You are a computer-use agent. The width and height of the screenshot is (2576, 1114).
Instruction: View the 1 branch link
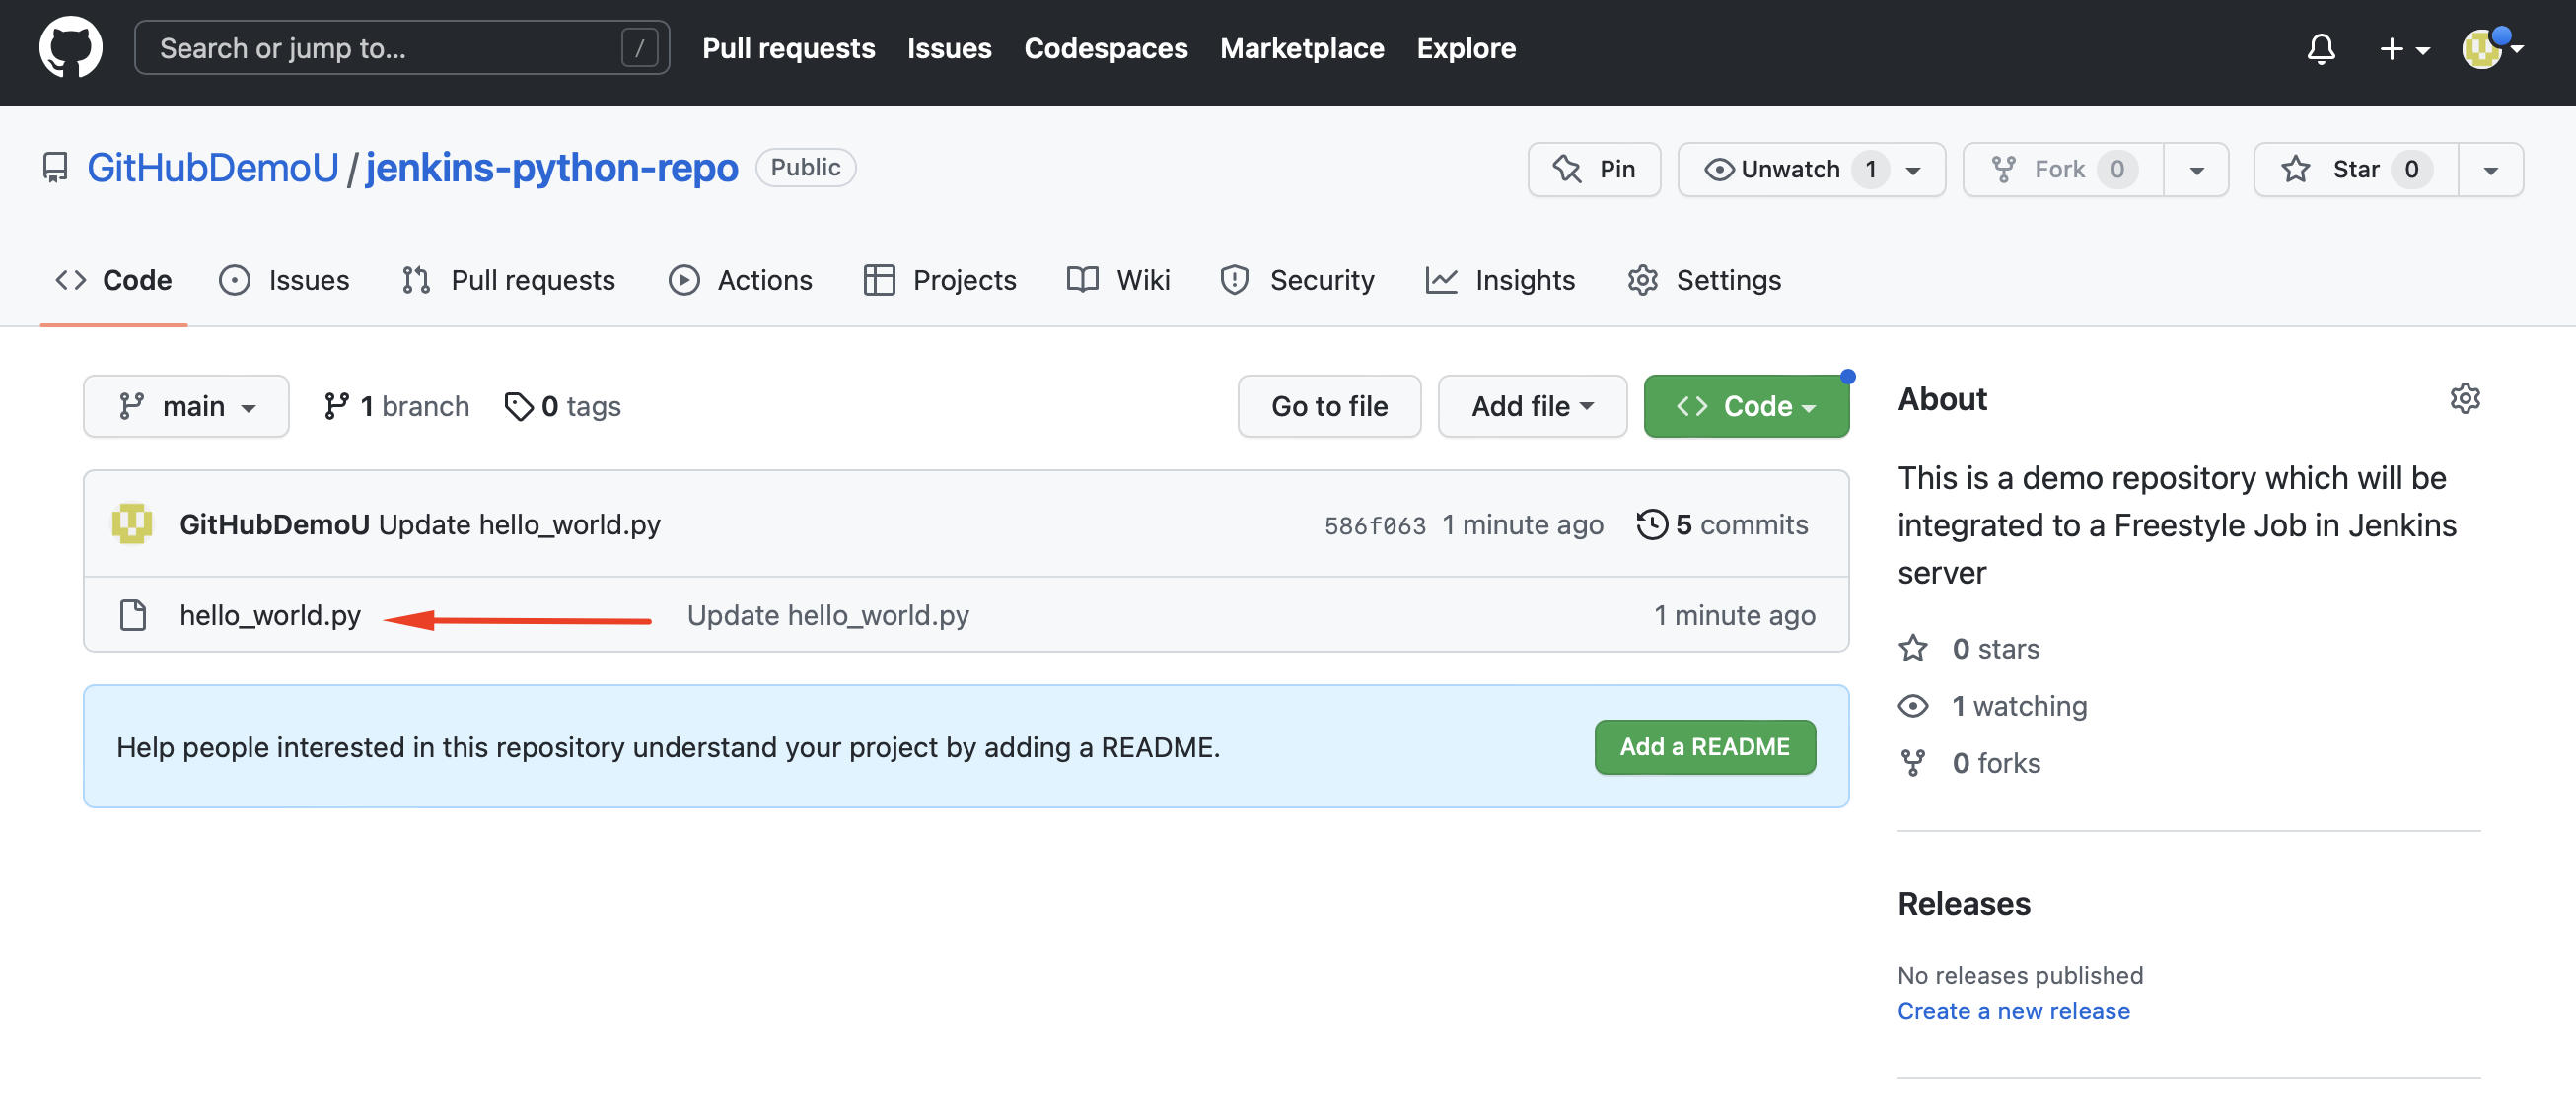396,406
